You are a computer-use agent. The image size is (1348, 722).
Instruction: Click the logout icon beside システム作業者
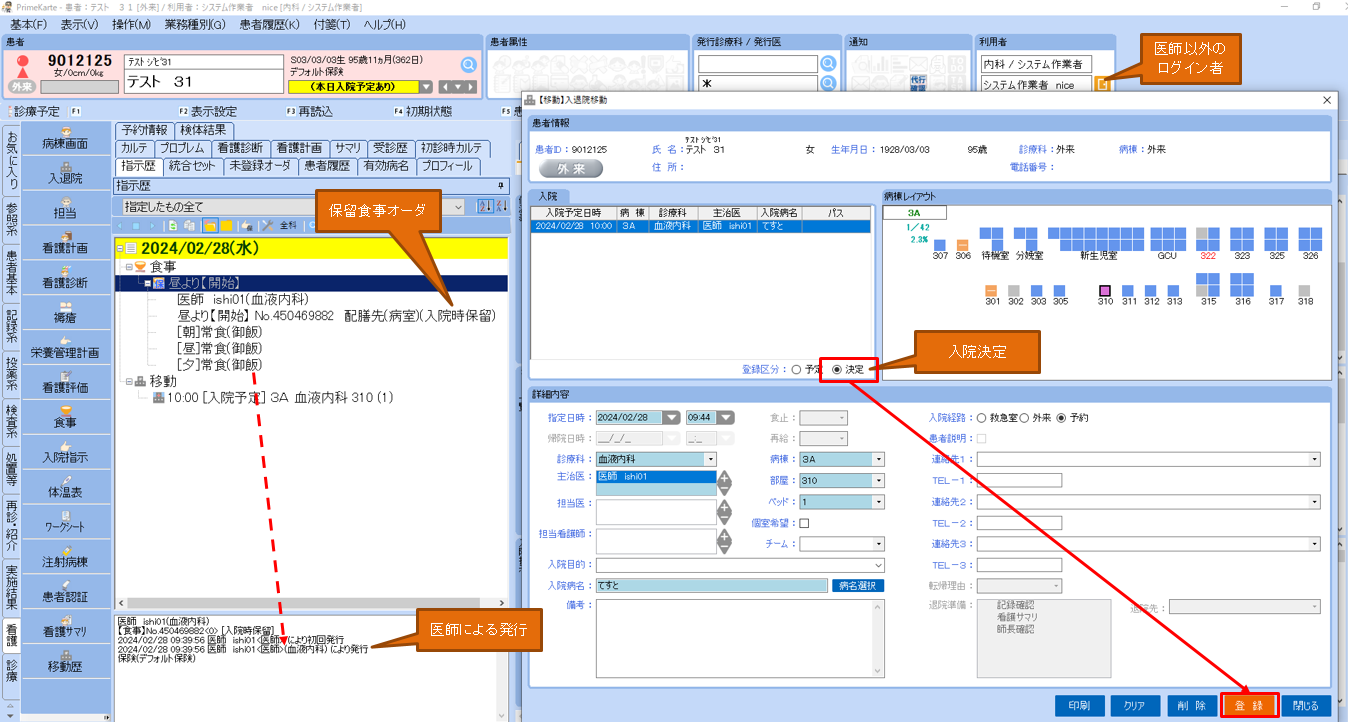point(1102,85)
